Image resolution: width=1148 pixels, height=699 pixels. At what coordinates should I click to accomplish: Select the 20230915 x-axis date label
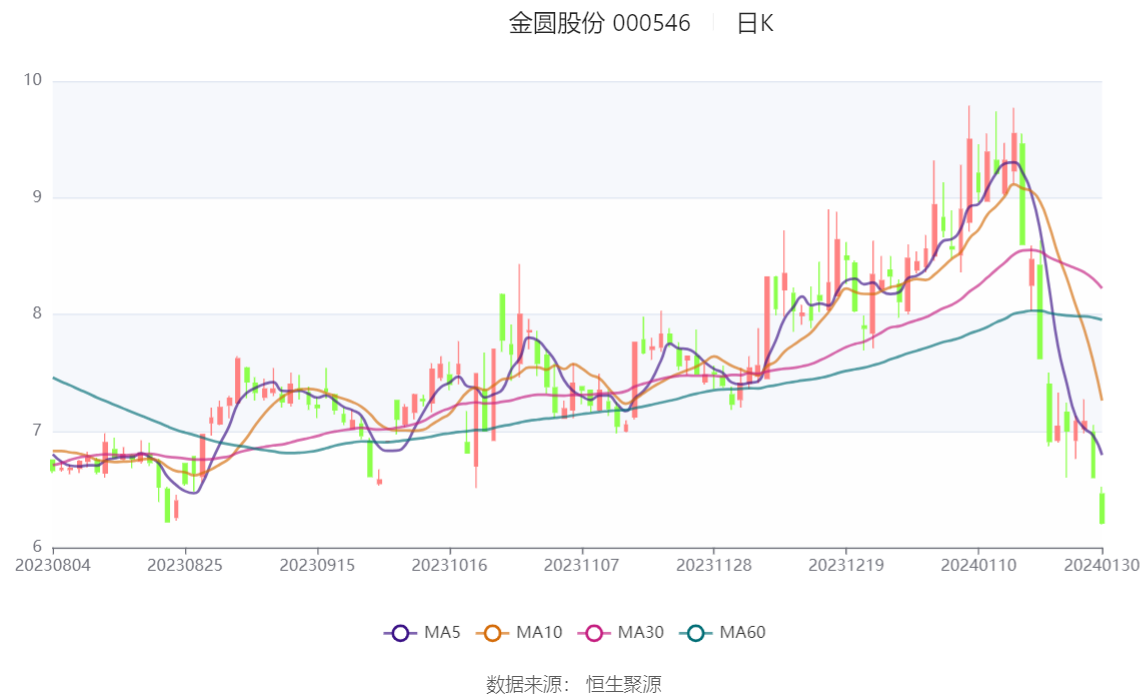317,565
